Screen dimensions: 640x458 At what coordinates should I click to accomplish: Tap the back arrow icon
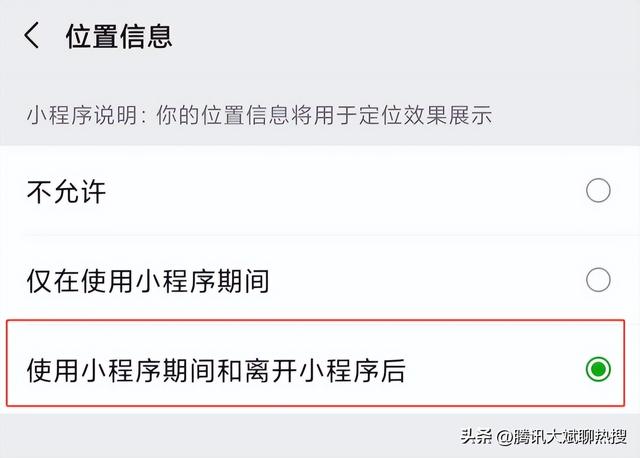pos(32,37)
